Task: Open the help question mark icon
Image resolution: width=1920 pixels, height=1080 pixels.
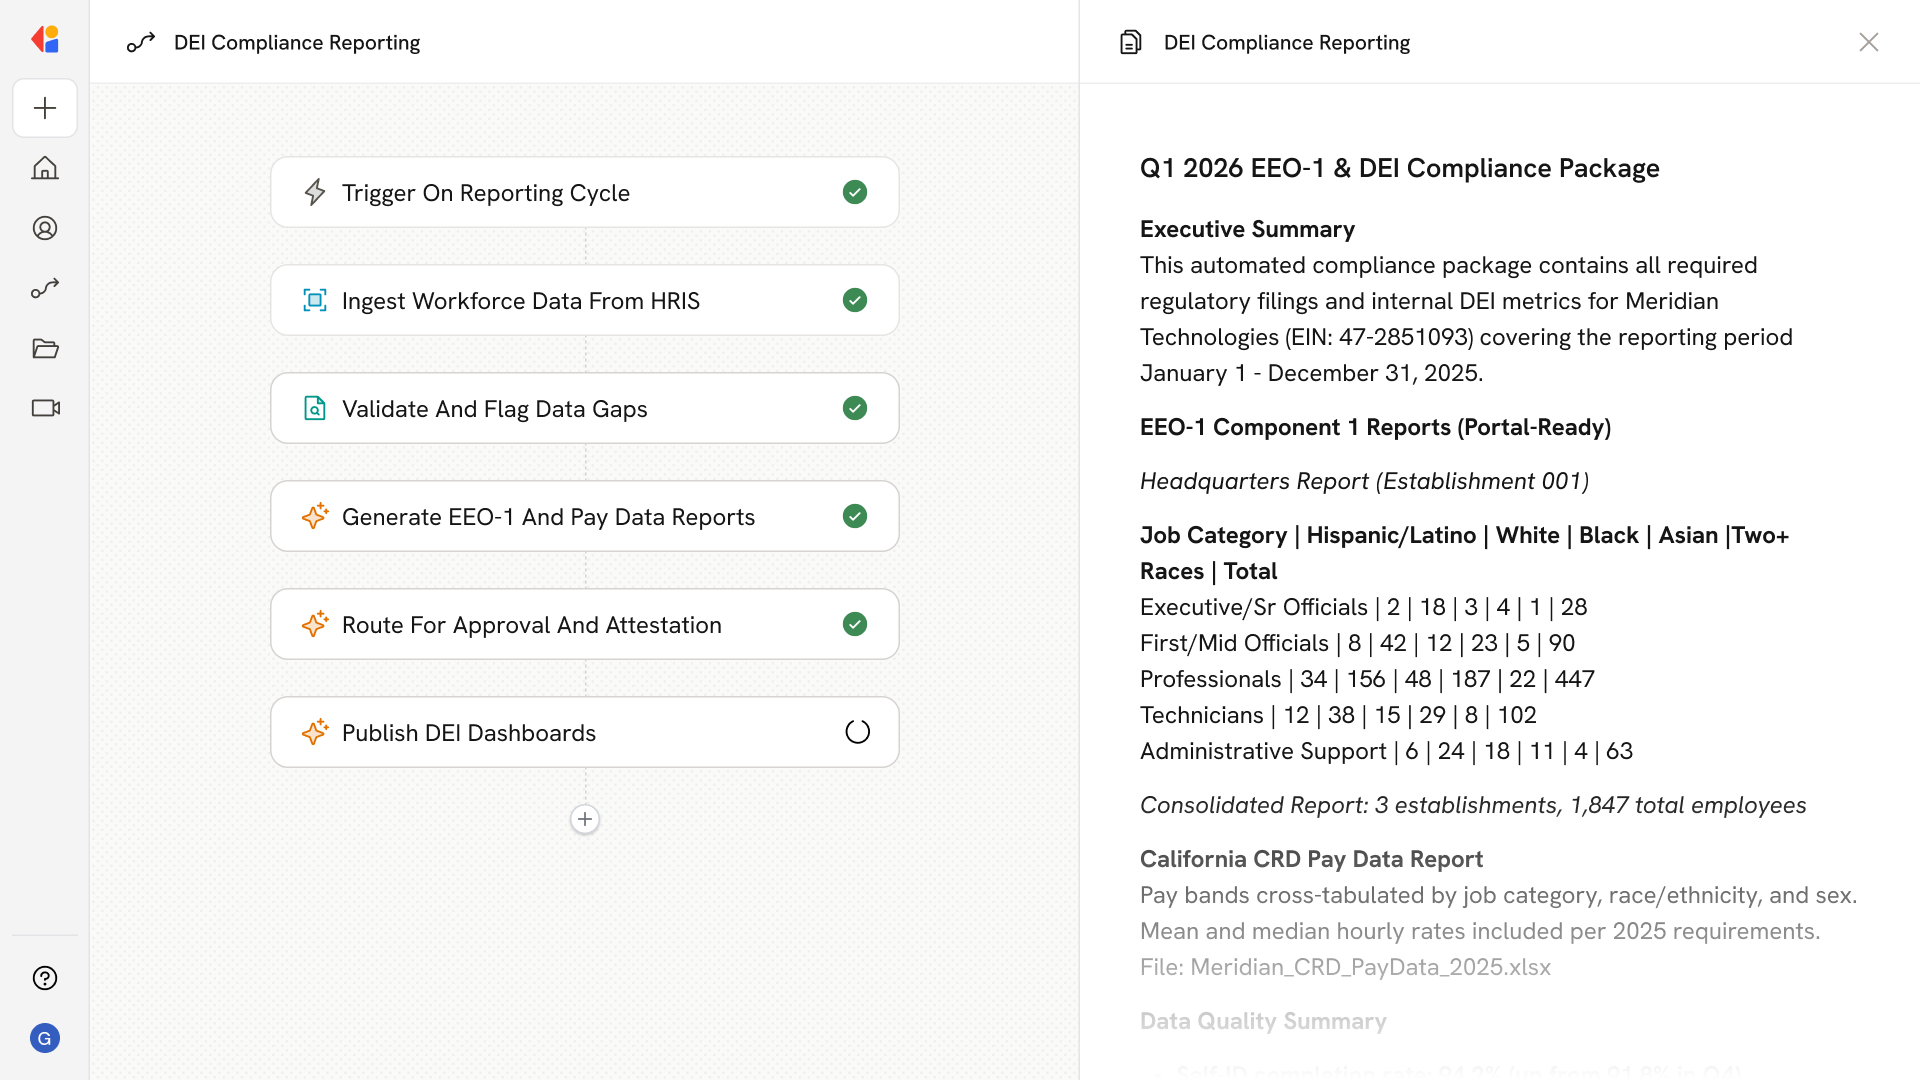Action: click(45, 978)
